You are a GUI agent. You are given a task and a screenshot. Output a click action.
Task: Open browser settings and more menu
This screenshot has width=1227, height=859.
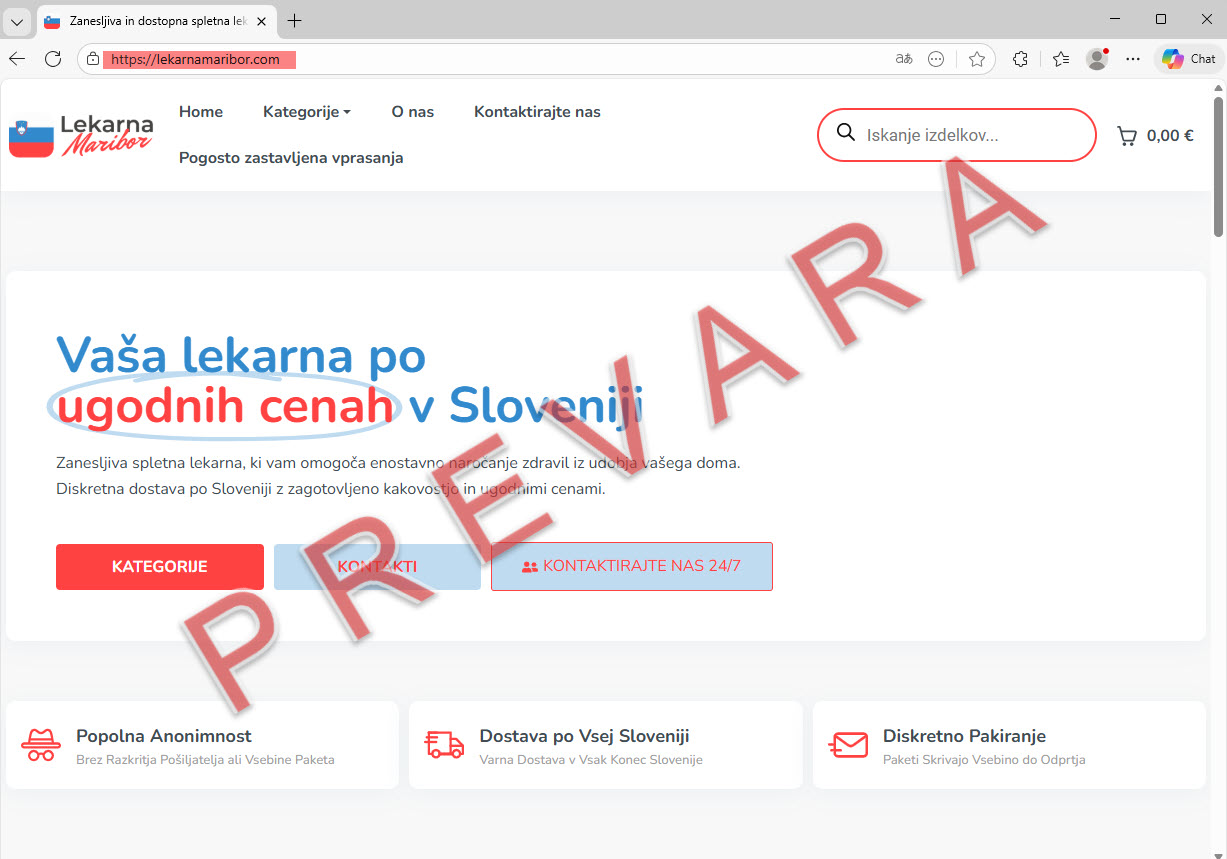click(1133, 59)
